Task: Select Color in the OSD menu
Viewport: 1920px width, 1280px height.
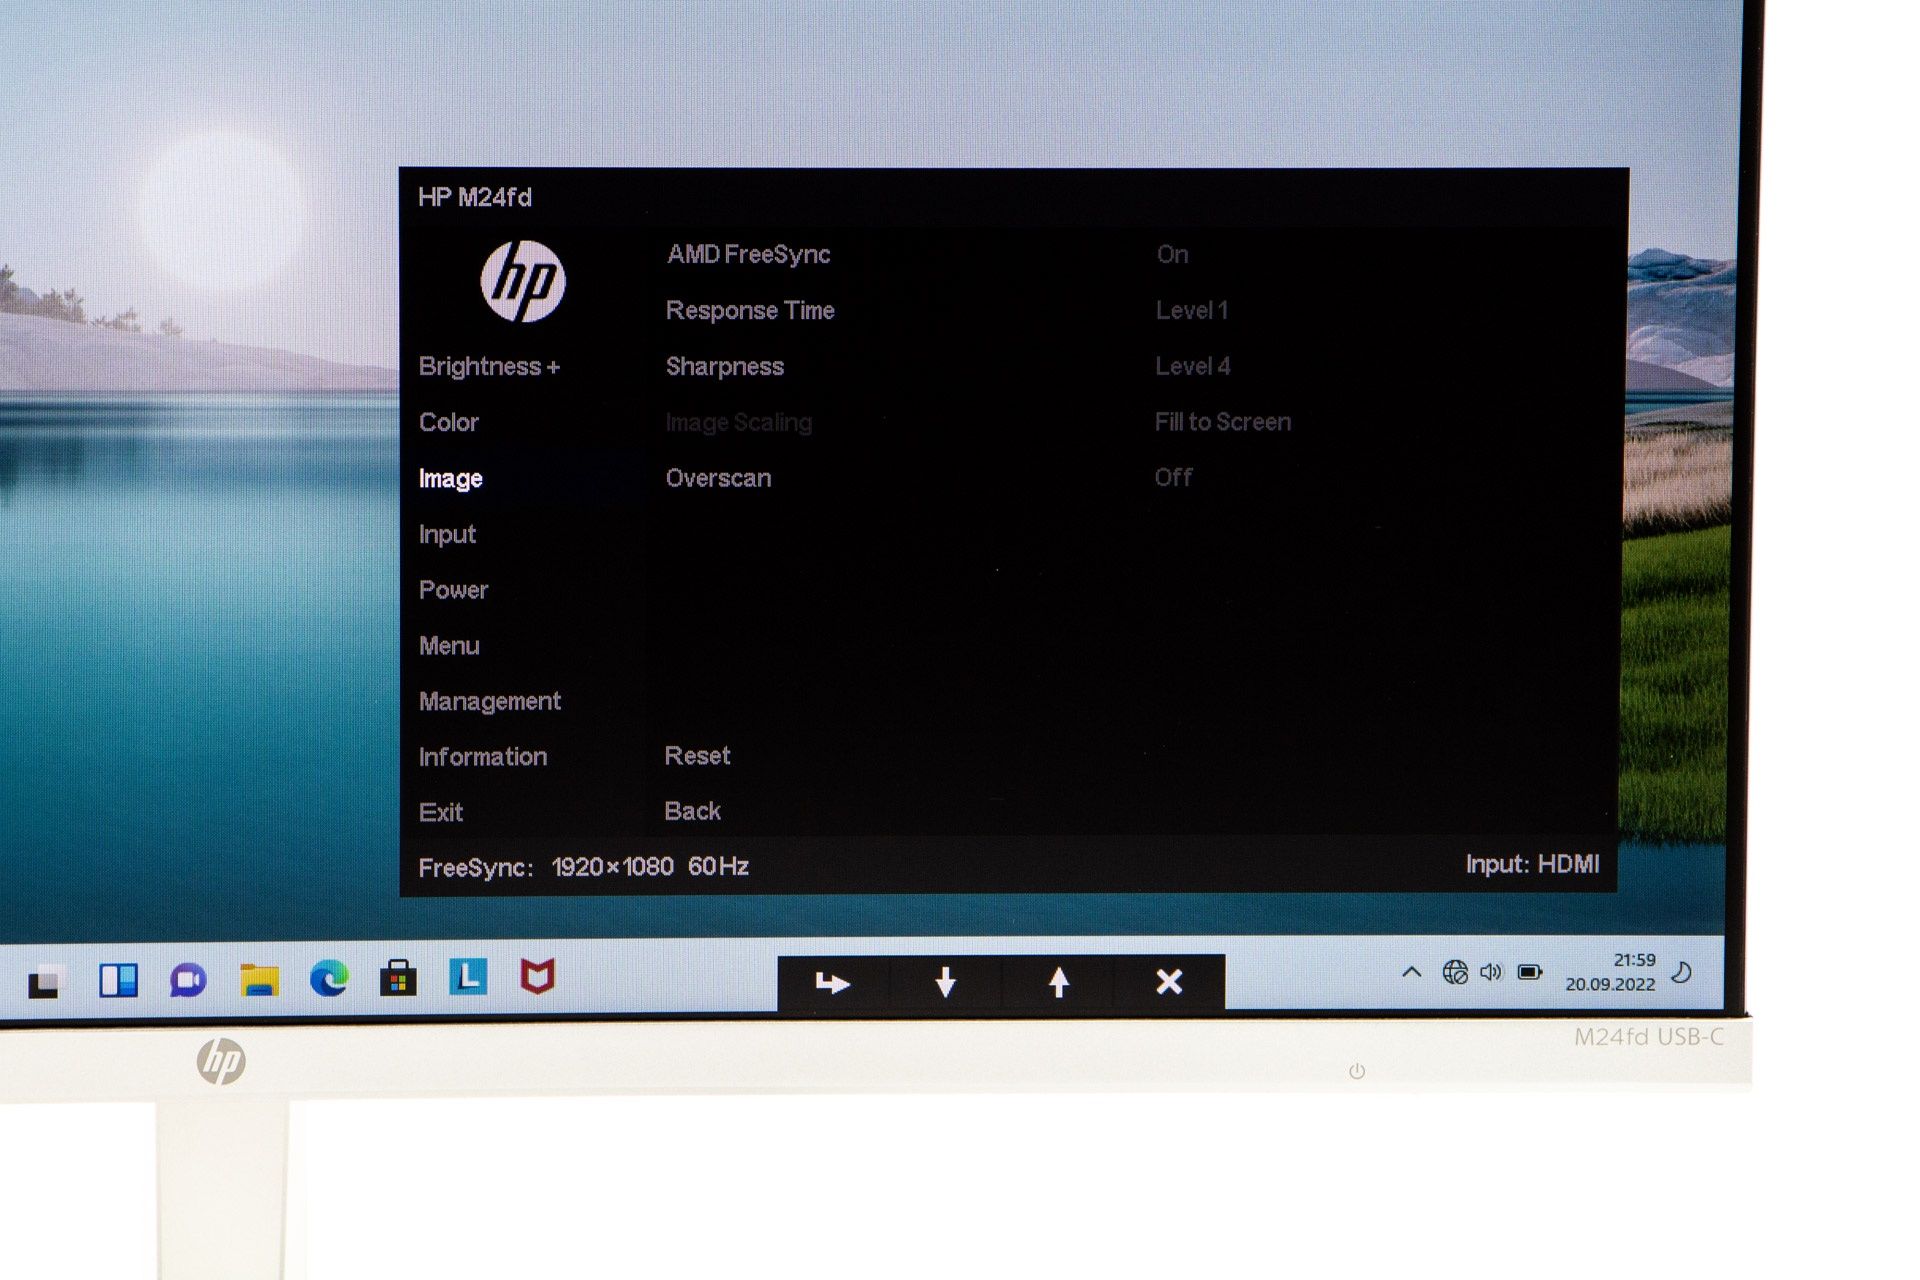Action: (448, 422)
